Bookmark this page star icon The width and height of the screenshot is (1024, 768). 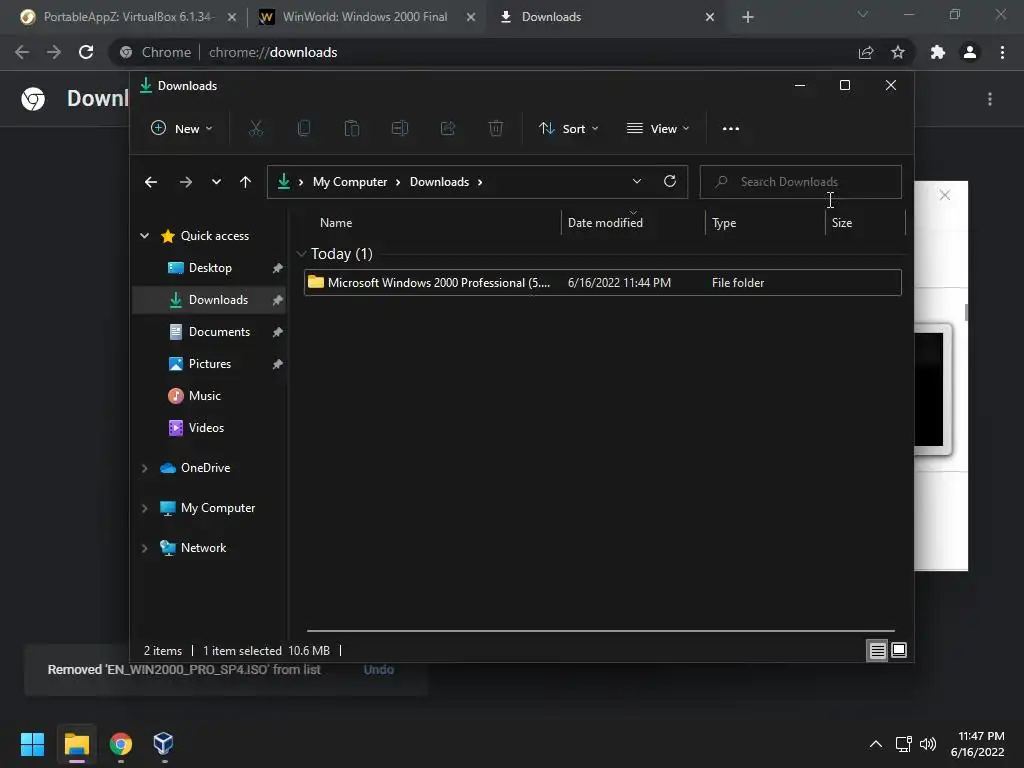coord(898,52)
